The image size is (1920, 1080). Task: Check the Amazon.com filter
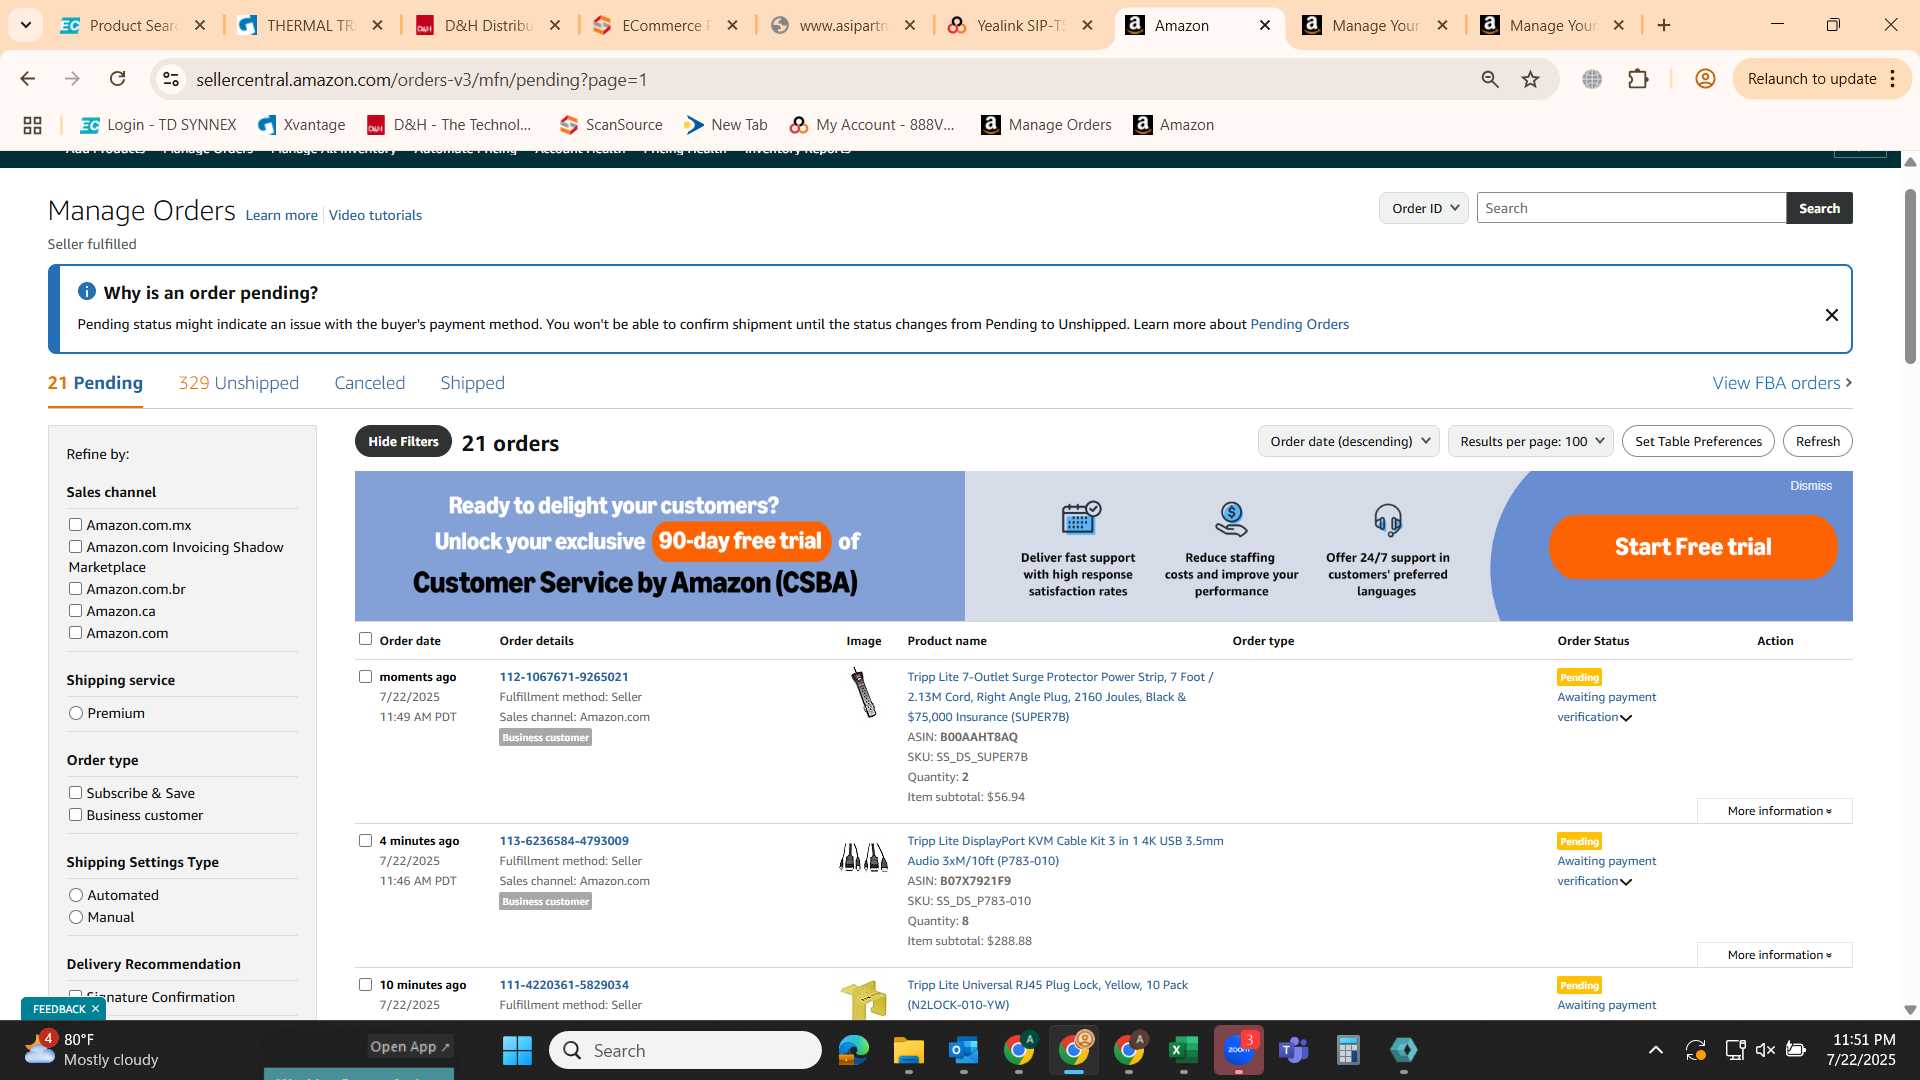(75, 632)
